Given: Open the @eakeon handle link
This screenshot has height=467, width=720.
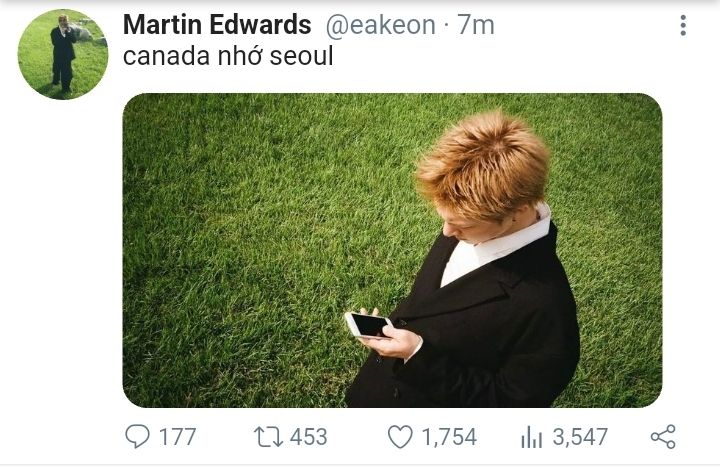Looking at the screenshot, I should click(x=381, y=25).
